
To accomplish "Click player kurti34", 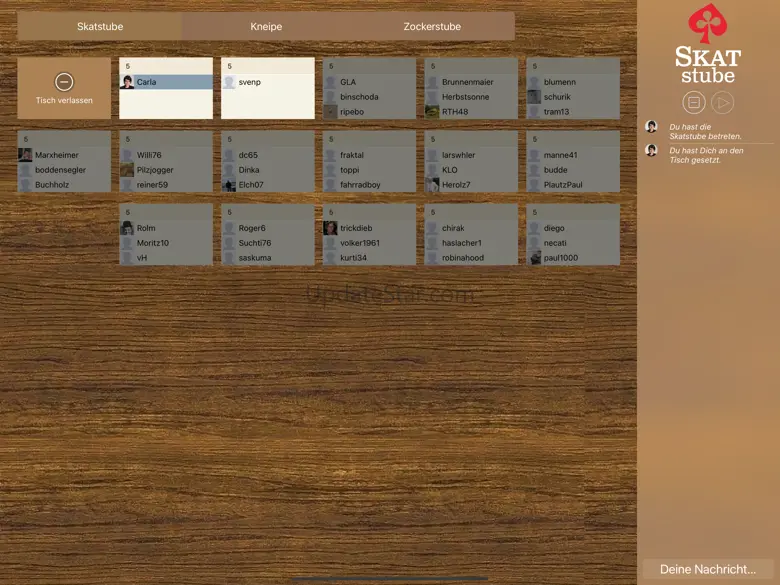I will click(370, 258).
